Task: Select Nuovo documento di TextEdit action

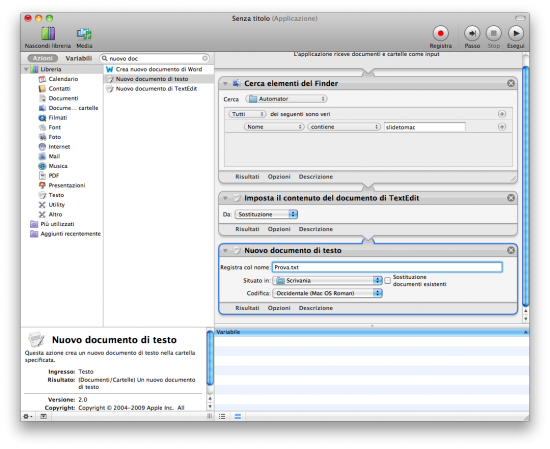Action: (x=159, y=89)
